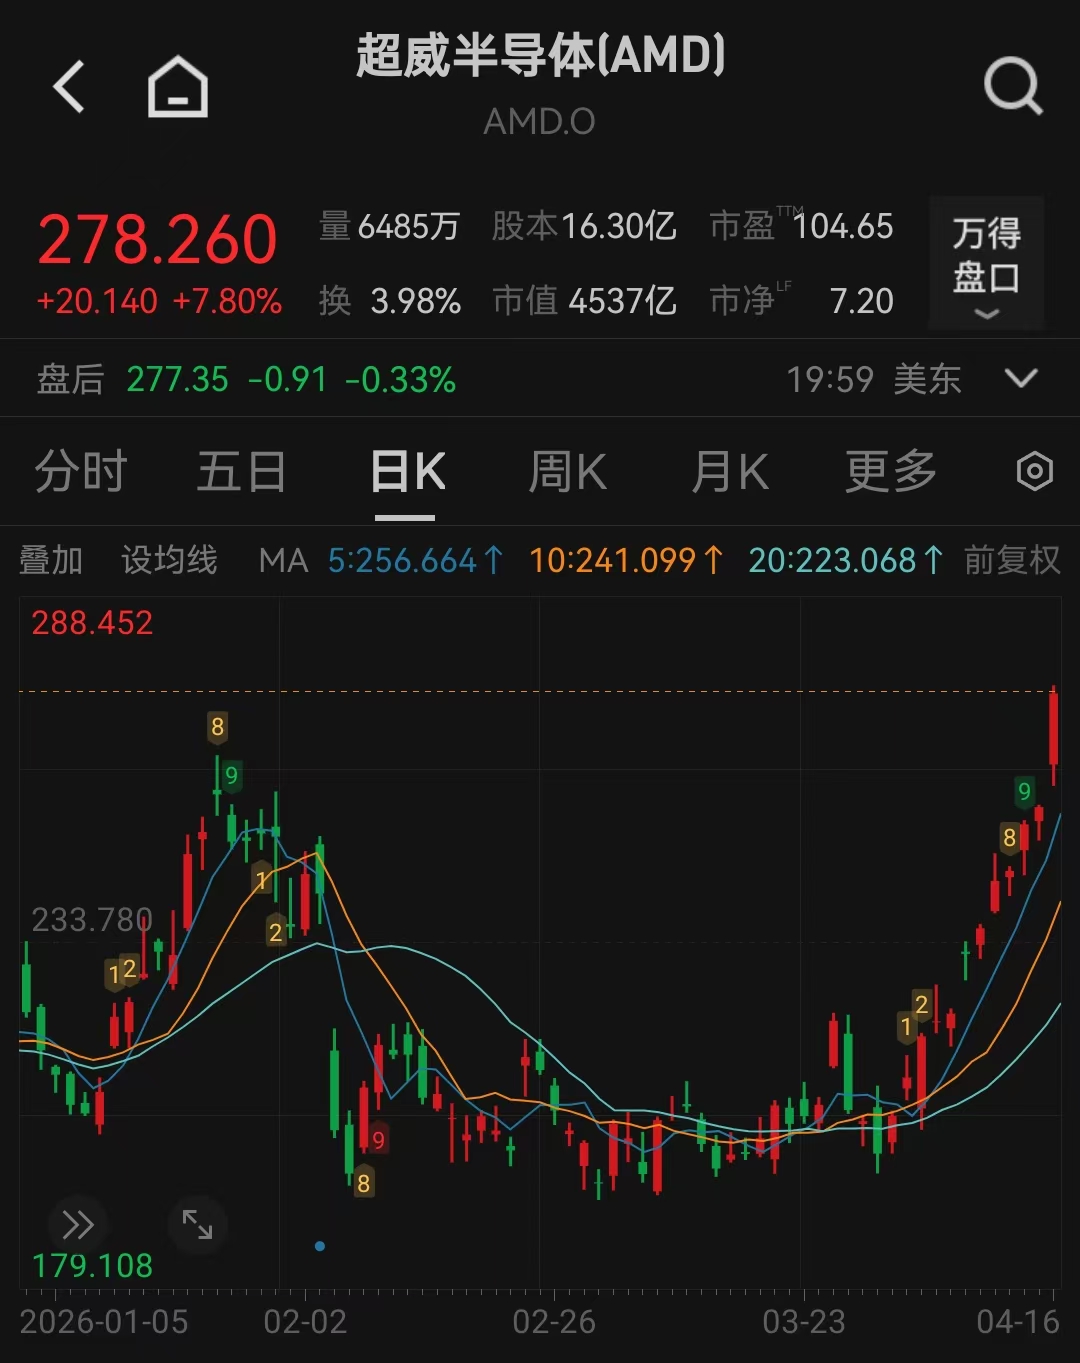
Task: Select the 月K monthly chart tab
Action: click(x=730, y=471)
